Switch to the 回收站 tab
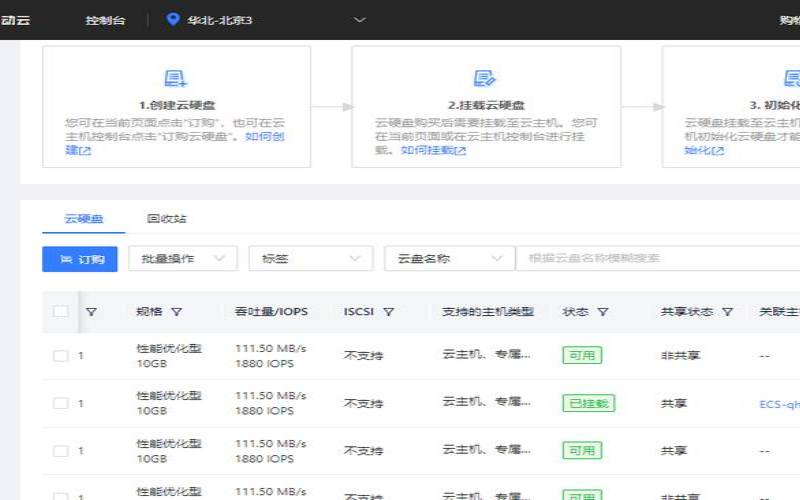Image resolution: width=800 pixels, height=500 pixels. 166,219
